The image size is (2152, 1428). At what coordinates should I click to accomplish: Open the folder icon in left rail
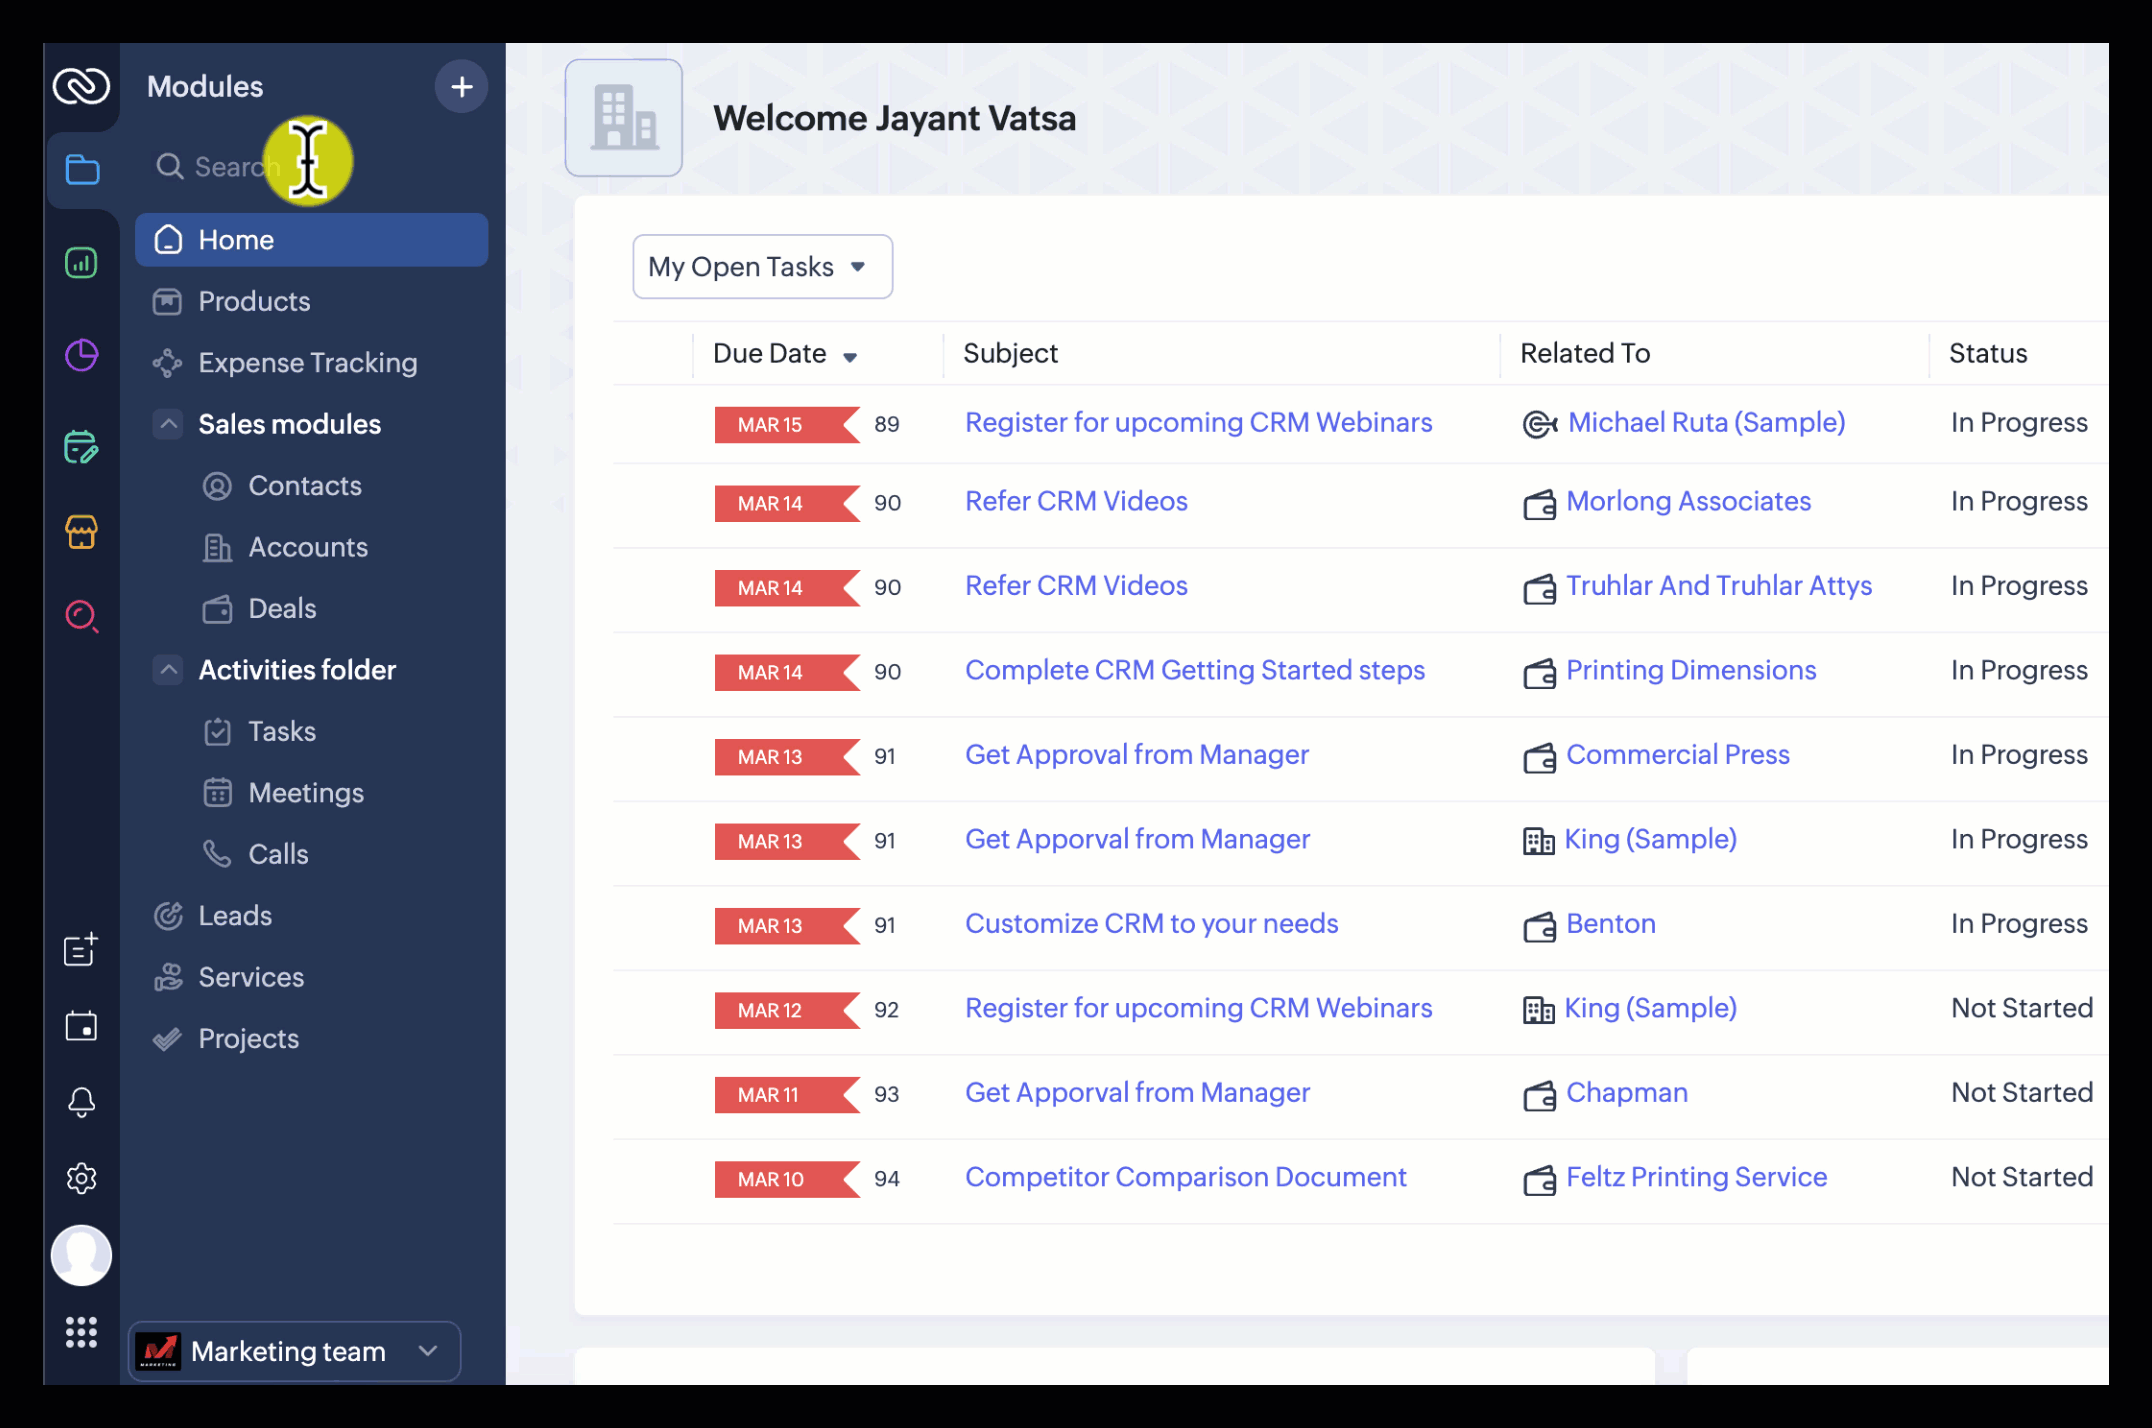coord(81,170)
